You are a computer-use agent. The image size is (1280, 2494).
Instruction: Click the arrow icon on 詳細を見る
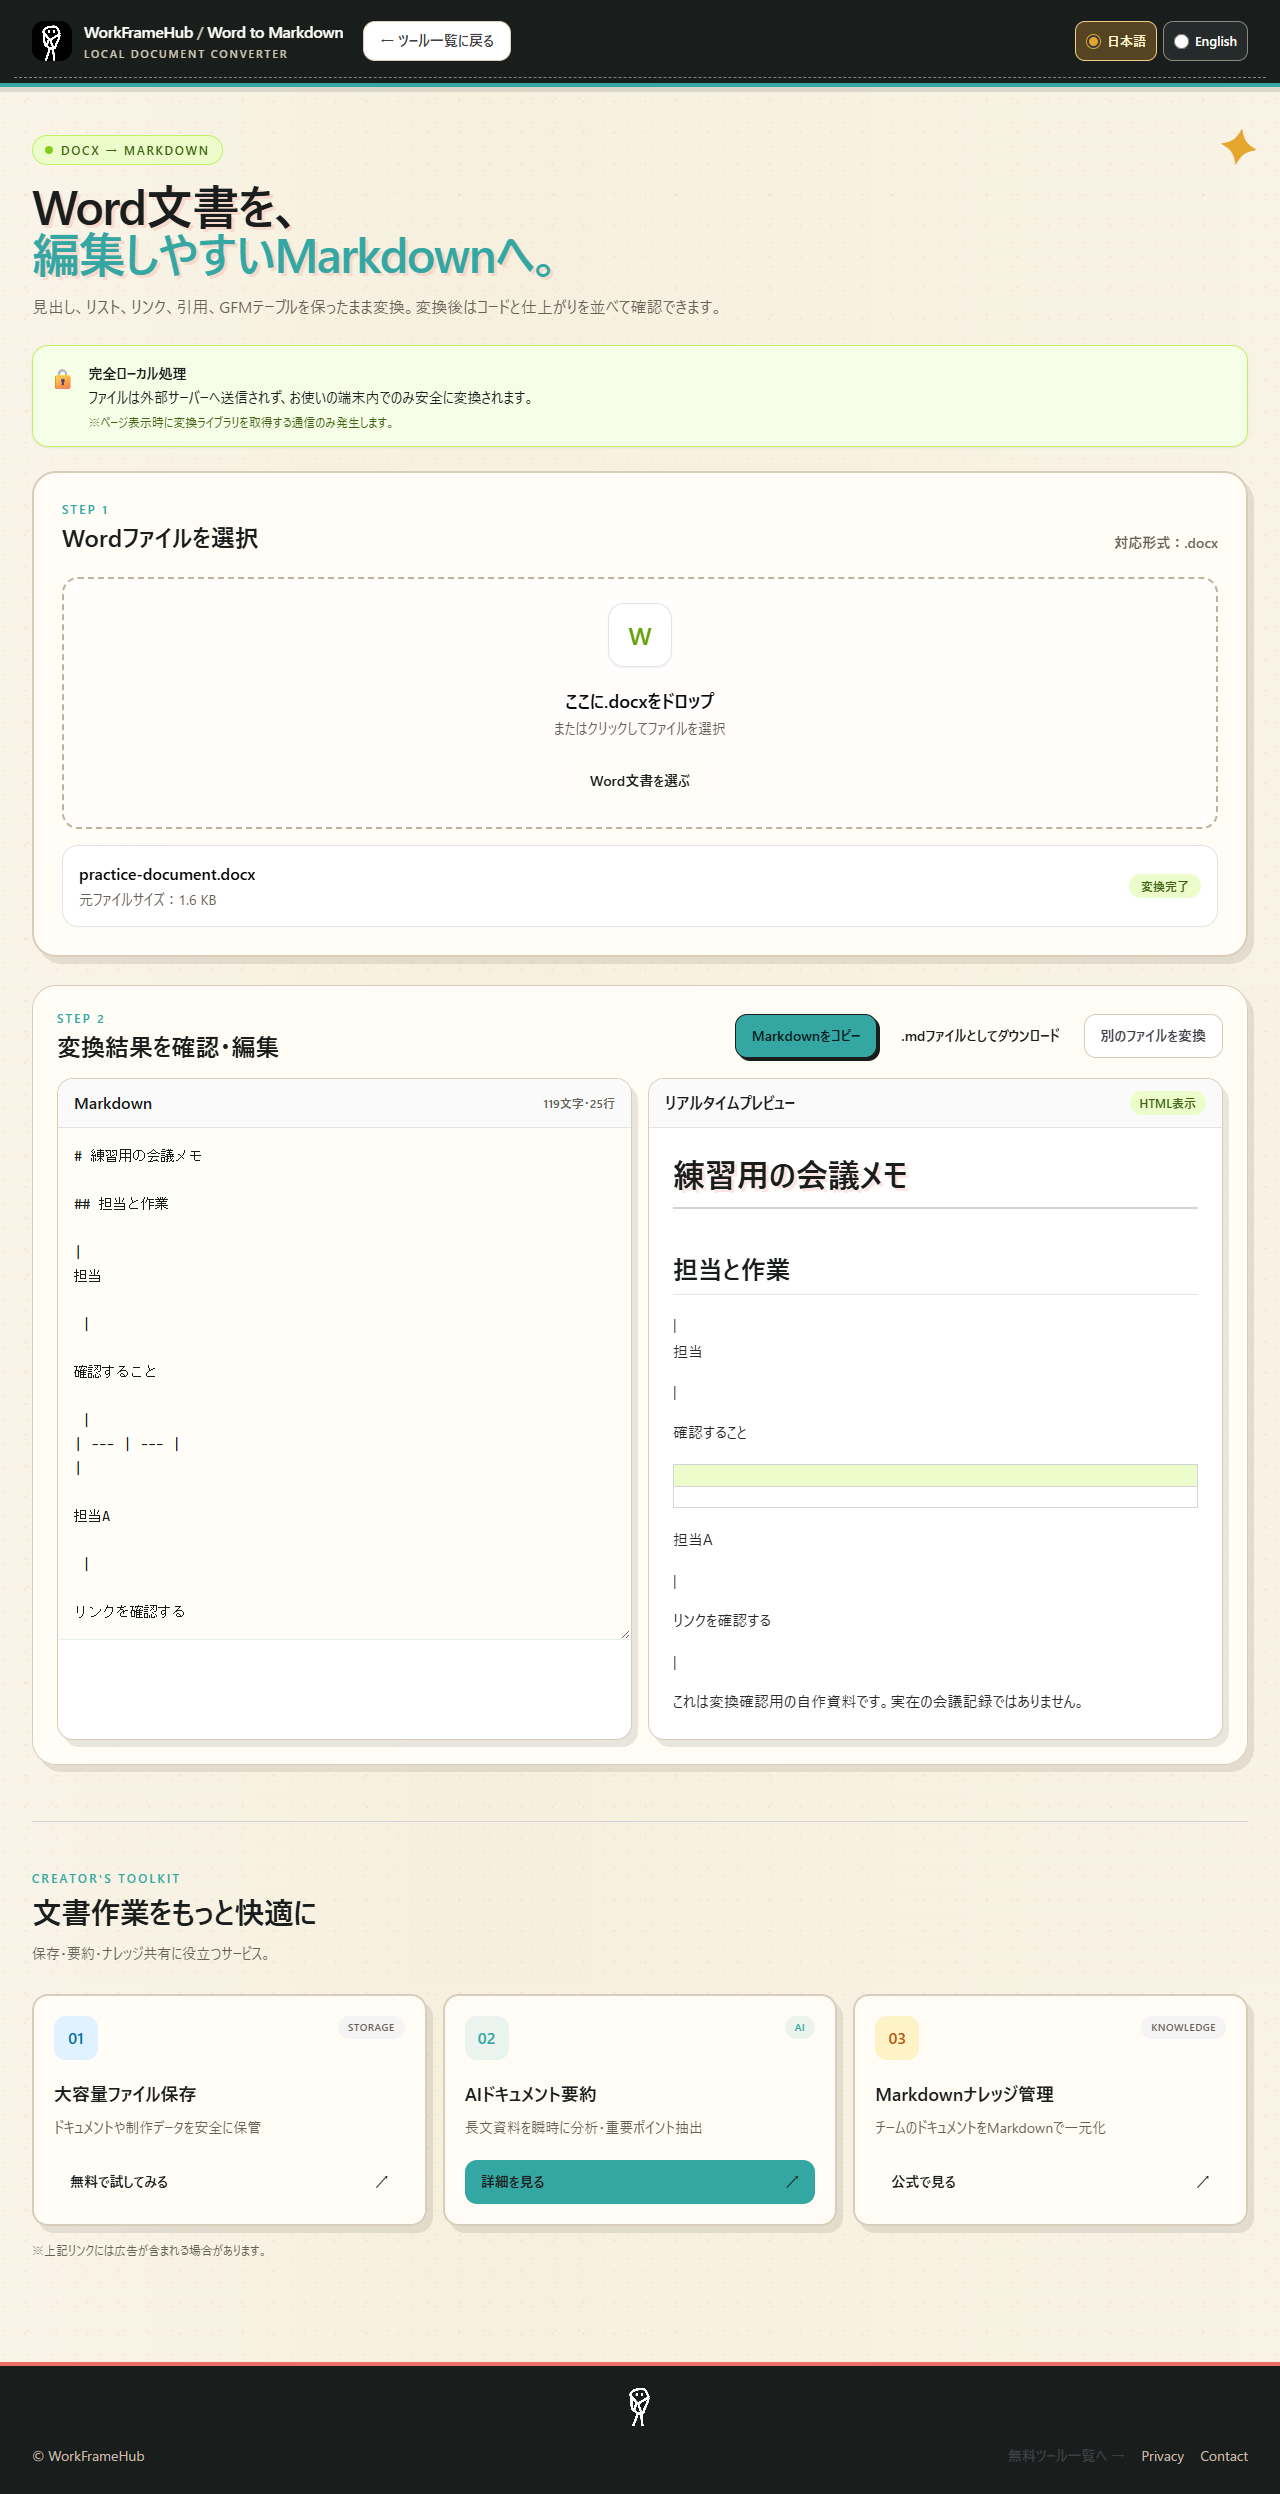[792, 2181]
